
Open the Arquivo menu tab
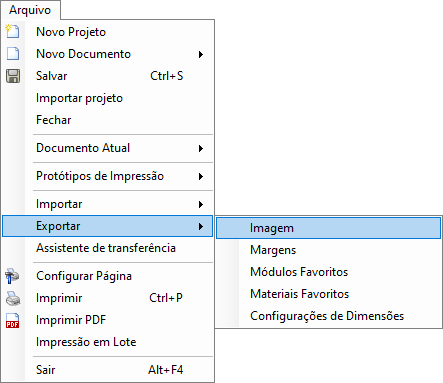click(30, 10)
